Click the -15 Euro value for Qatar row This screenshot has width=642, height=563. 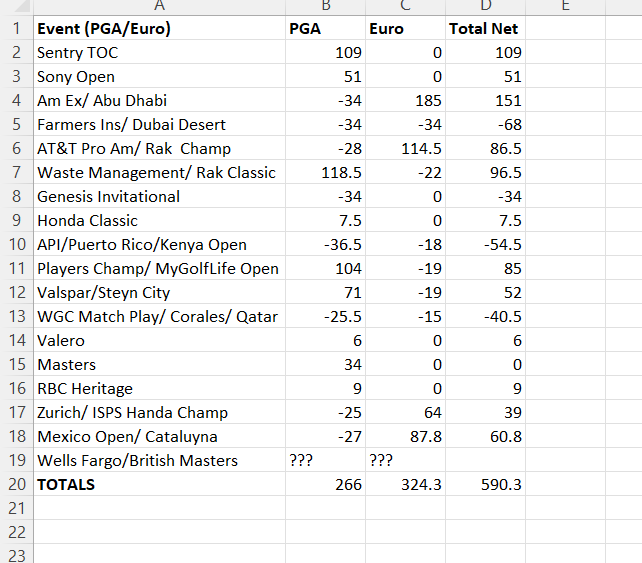(405, 316)
